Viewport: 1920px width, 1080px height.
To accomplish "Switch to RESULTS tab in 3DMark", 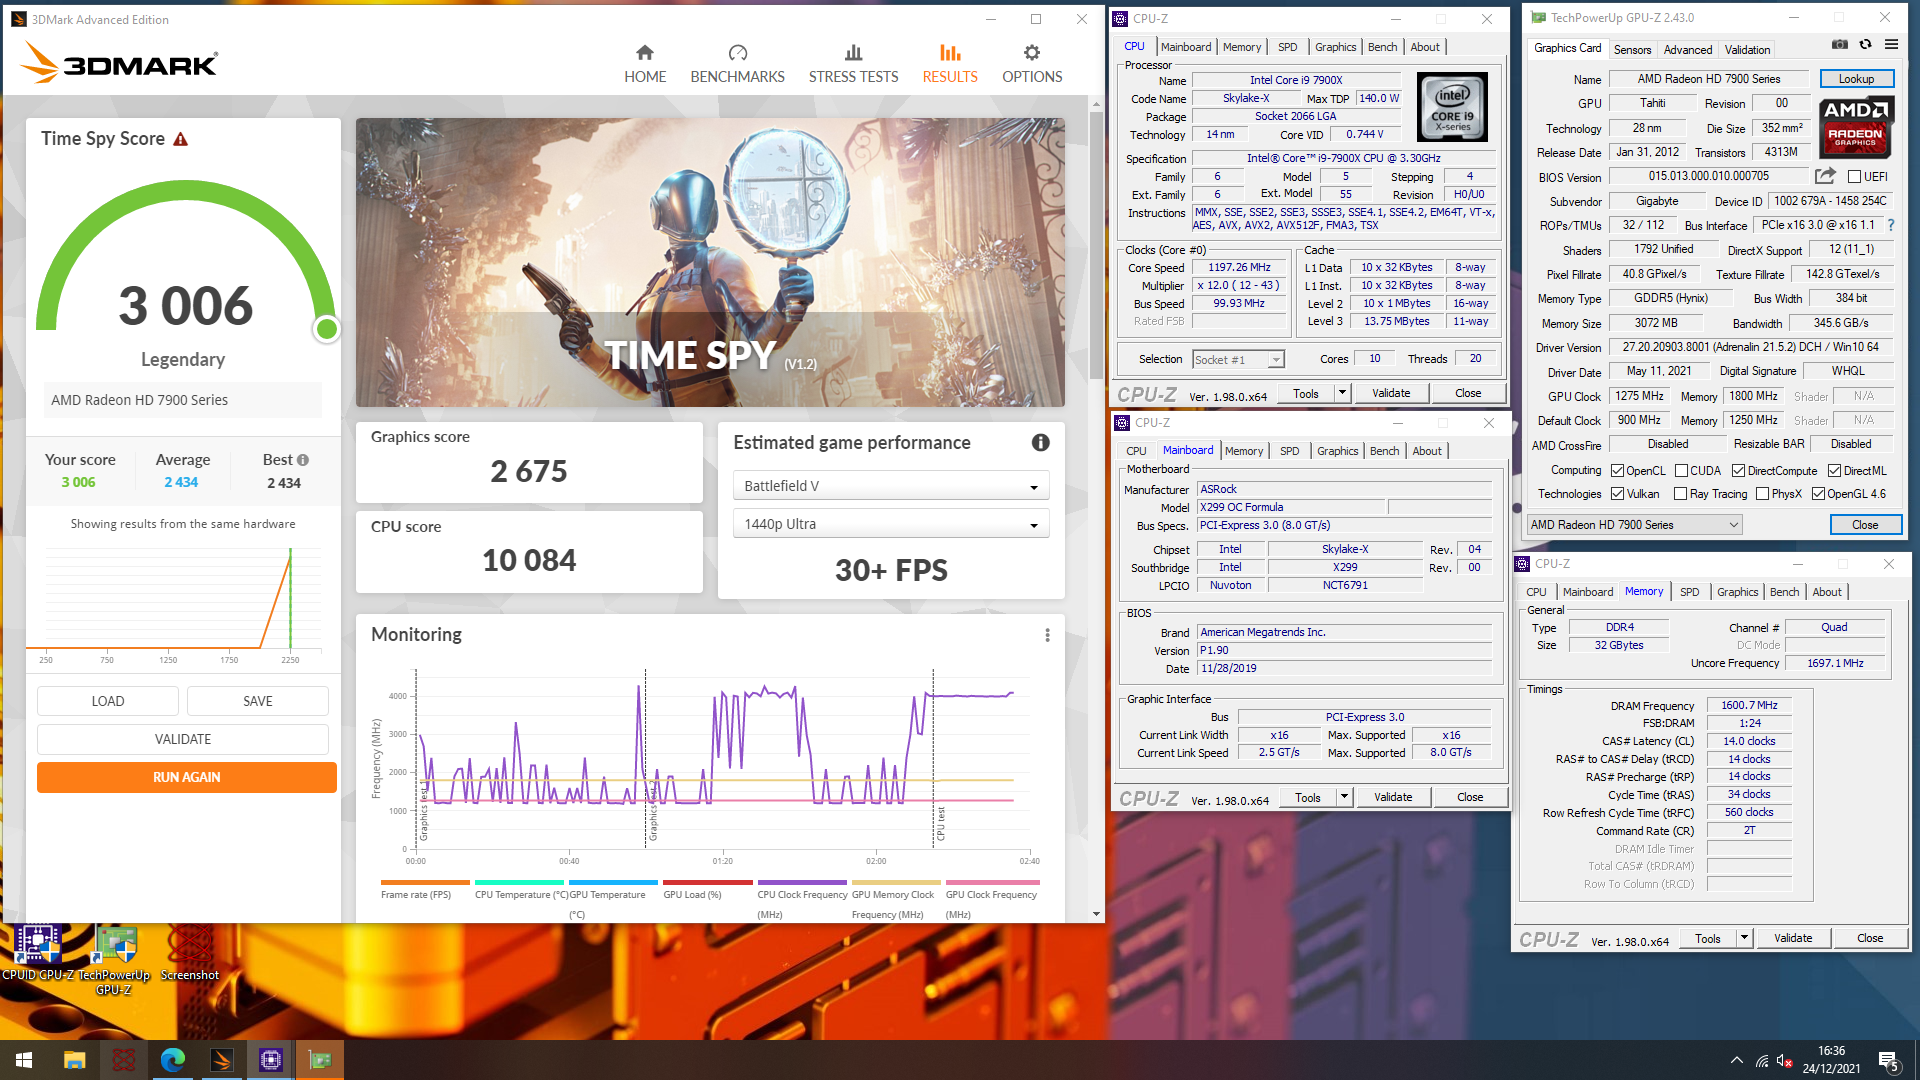I will (x=950, y=64).
